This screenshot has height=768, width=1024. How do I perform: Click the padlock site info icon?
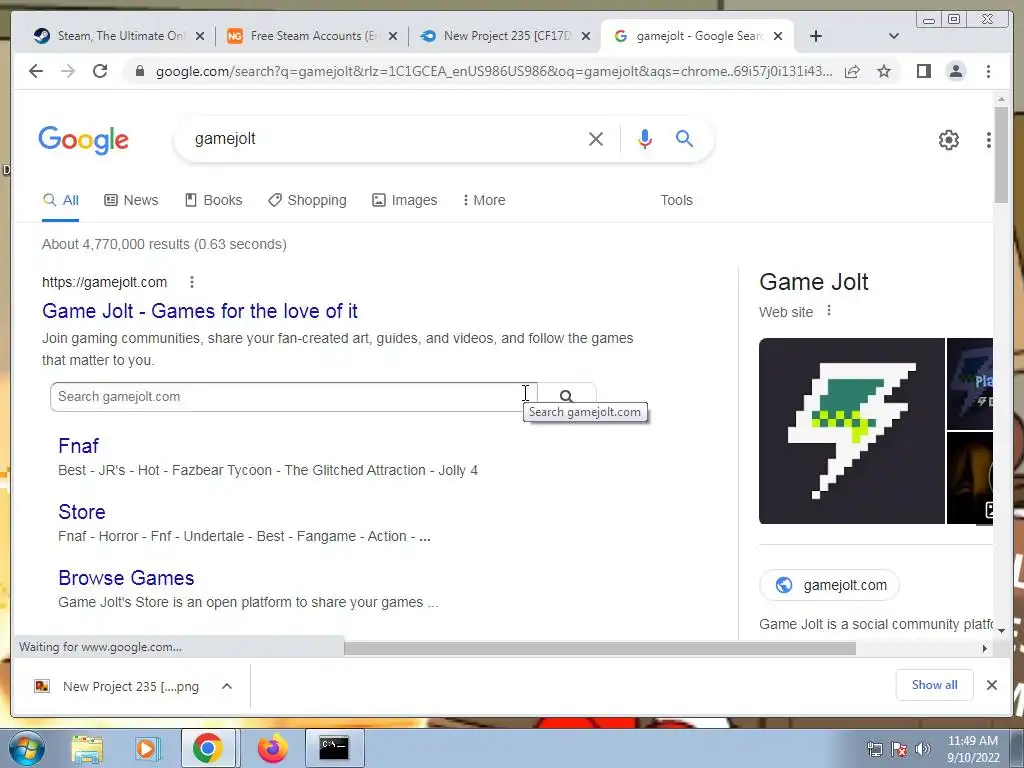coord(139,71)
